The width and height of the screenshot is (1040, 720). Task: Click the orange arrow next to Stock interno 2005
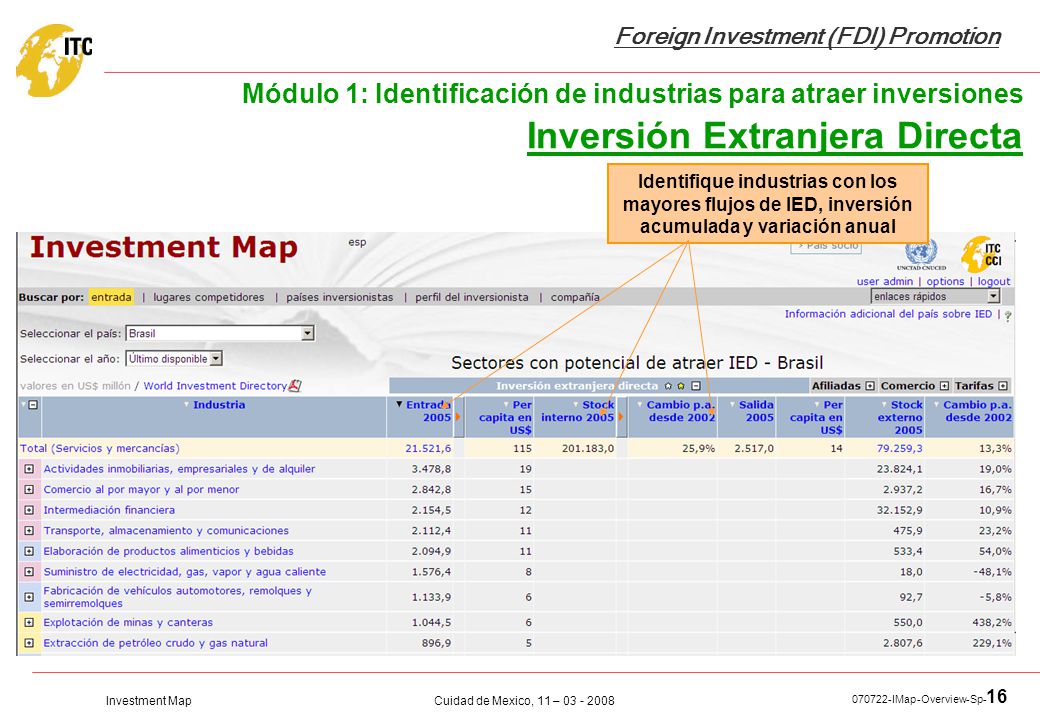(621, 417)
